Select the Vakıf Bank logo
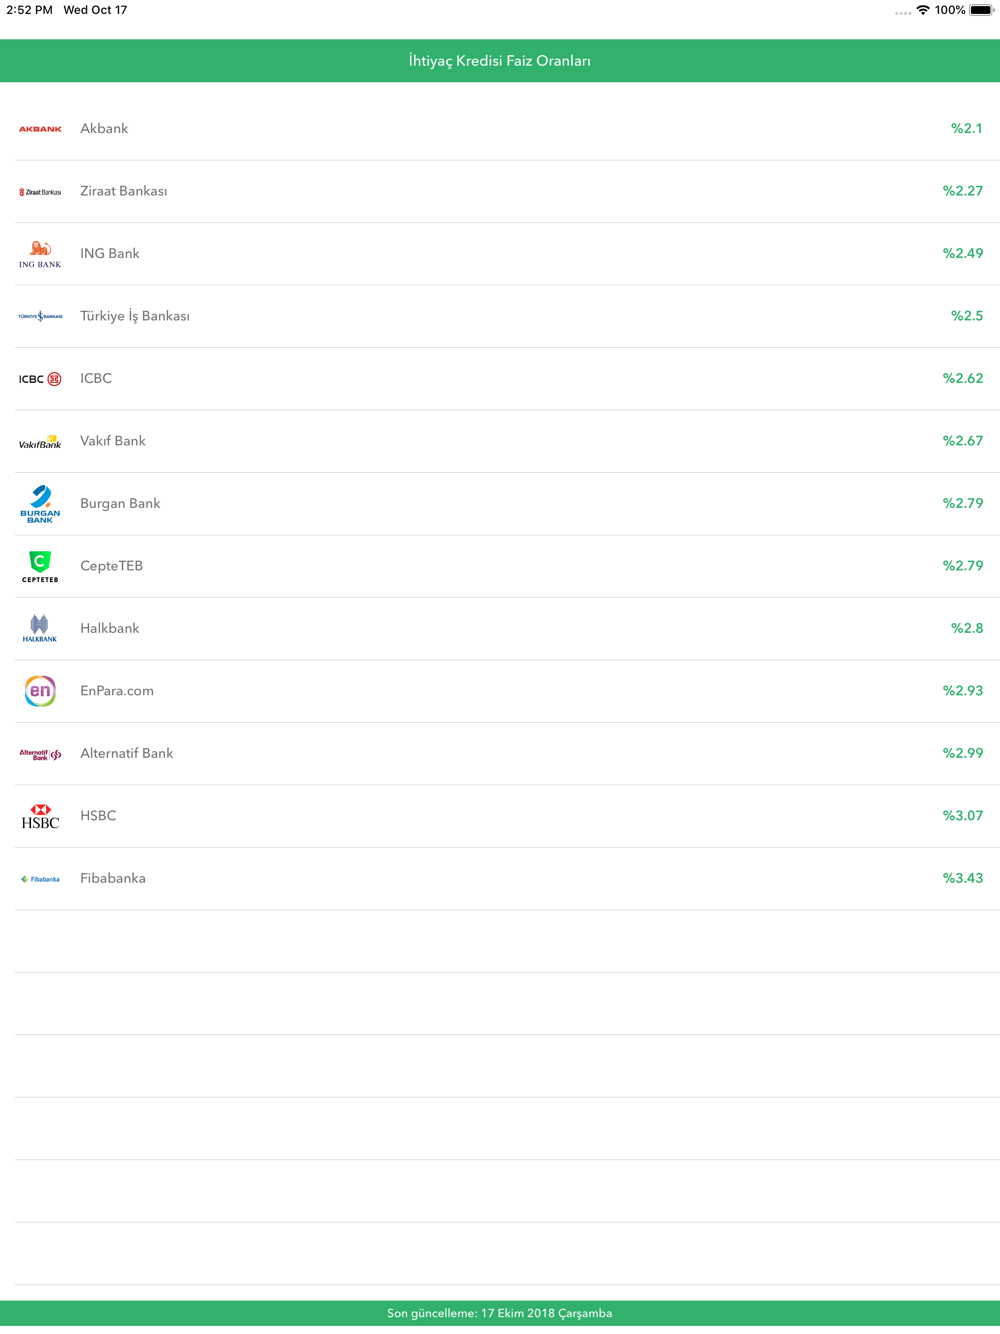This screenshot has height=1334, width=1000. tap(40, 441)
